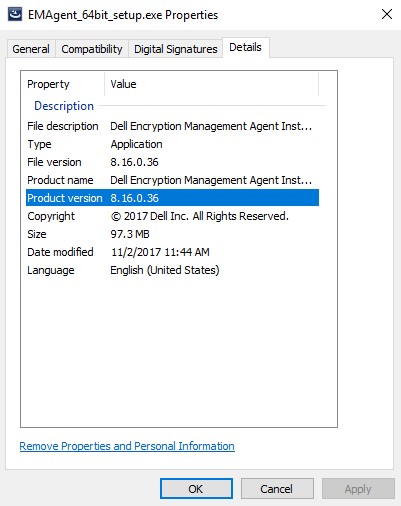Switch to the General tab
Screen dimensions: 401x506
pyautogui.click(x=31, y=49)
